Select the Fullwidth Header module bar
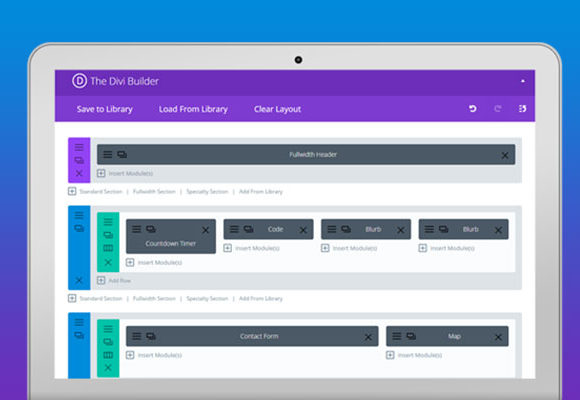The width and height of the screenshot is (580, 400). 306,154
